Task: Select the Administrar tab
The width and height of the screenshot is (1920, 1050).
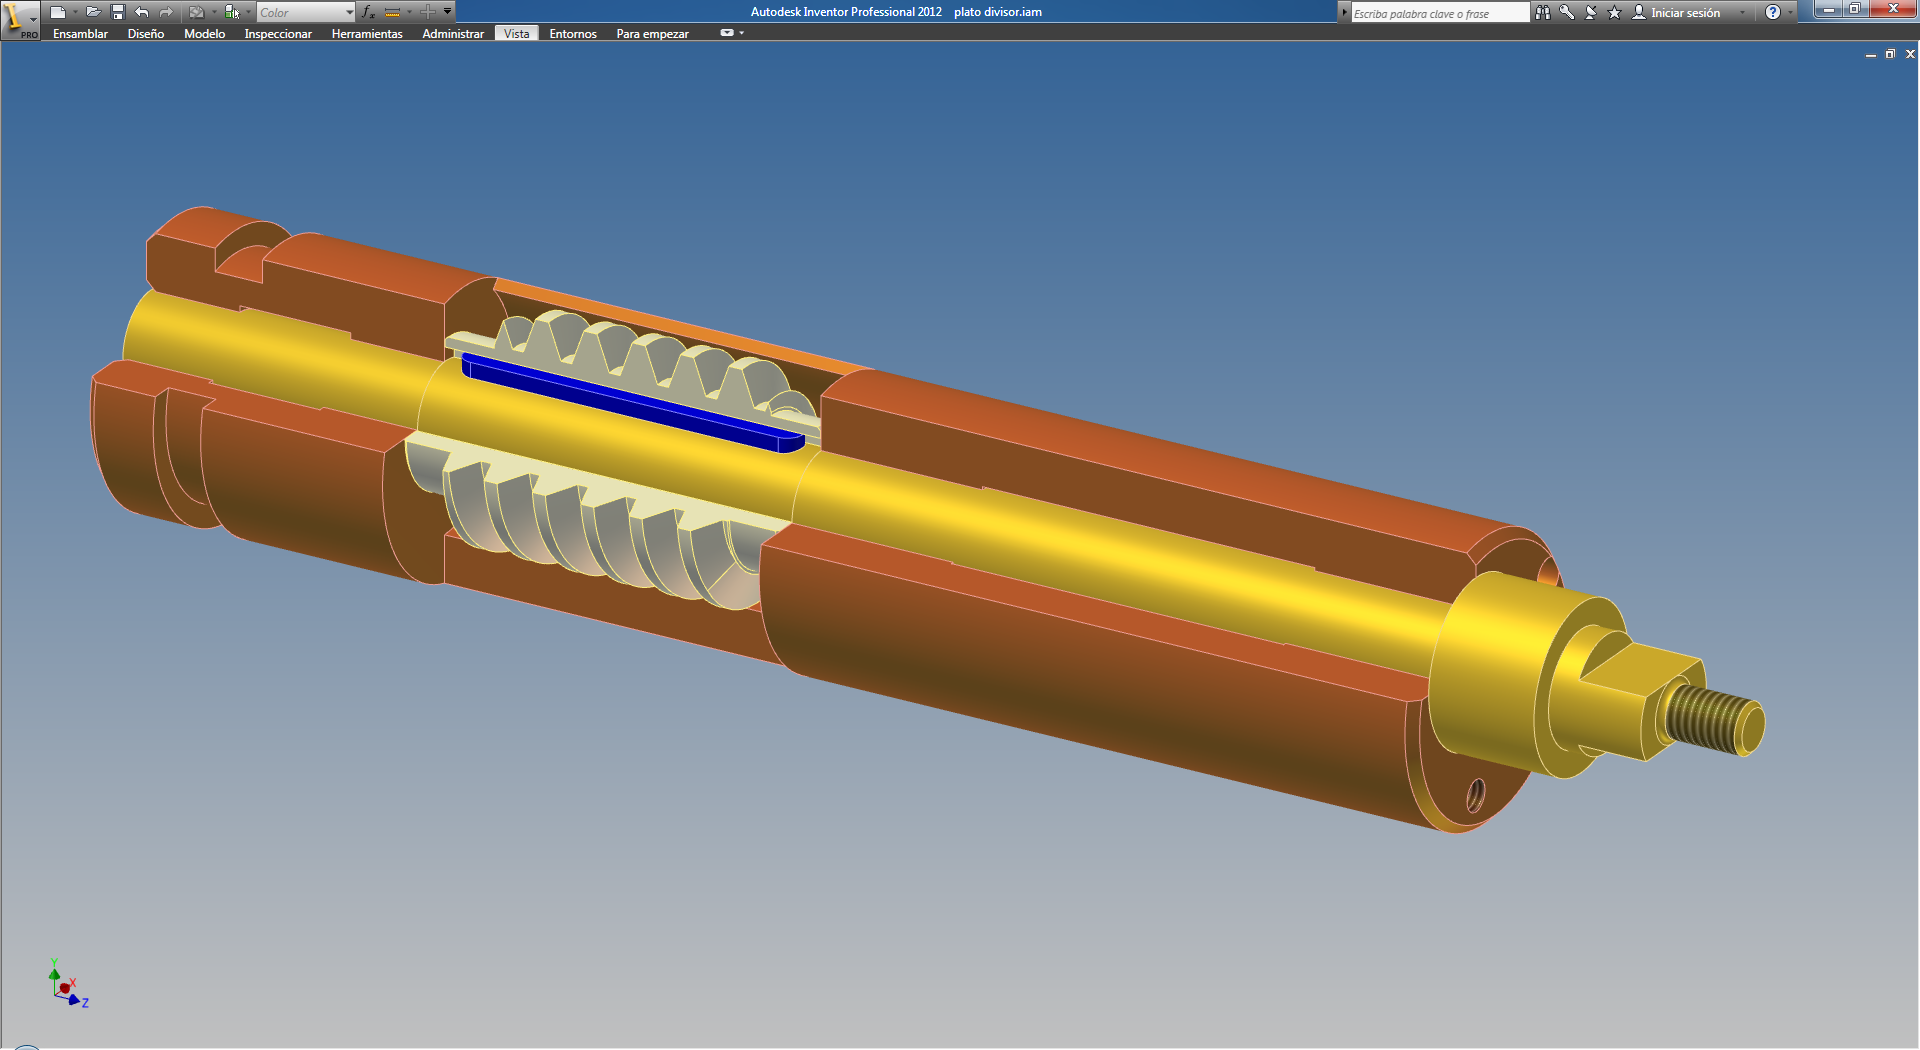Action: [453, 33]
